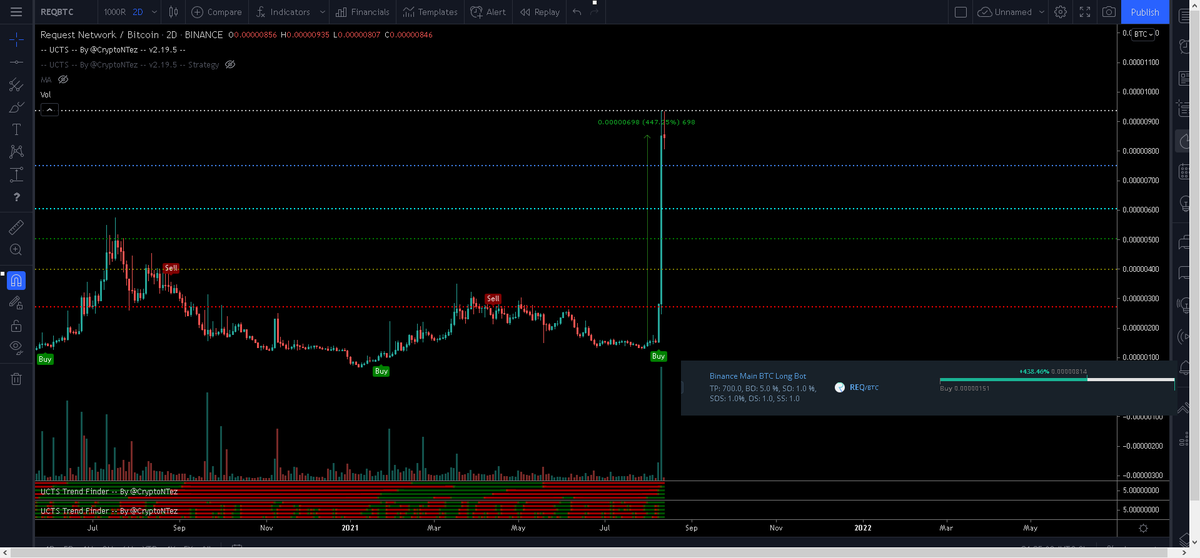Screen dimensions: 1200x558
Task: Open the hamburger main menu
Action: pyautogui.click(x=16, y=12)
